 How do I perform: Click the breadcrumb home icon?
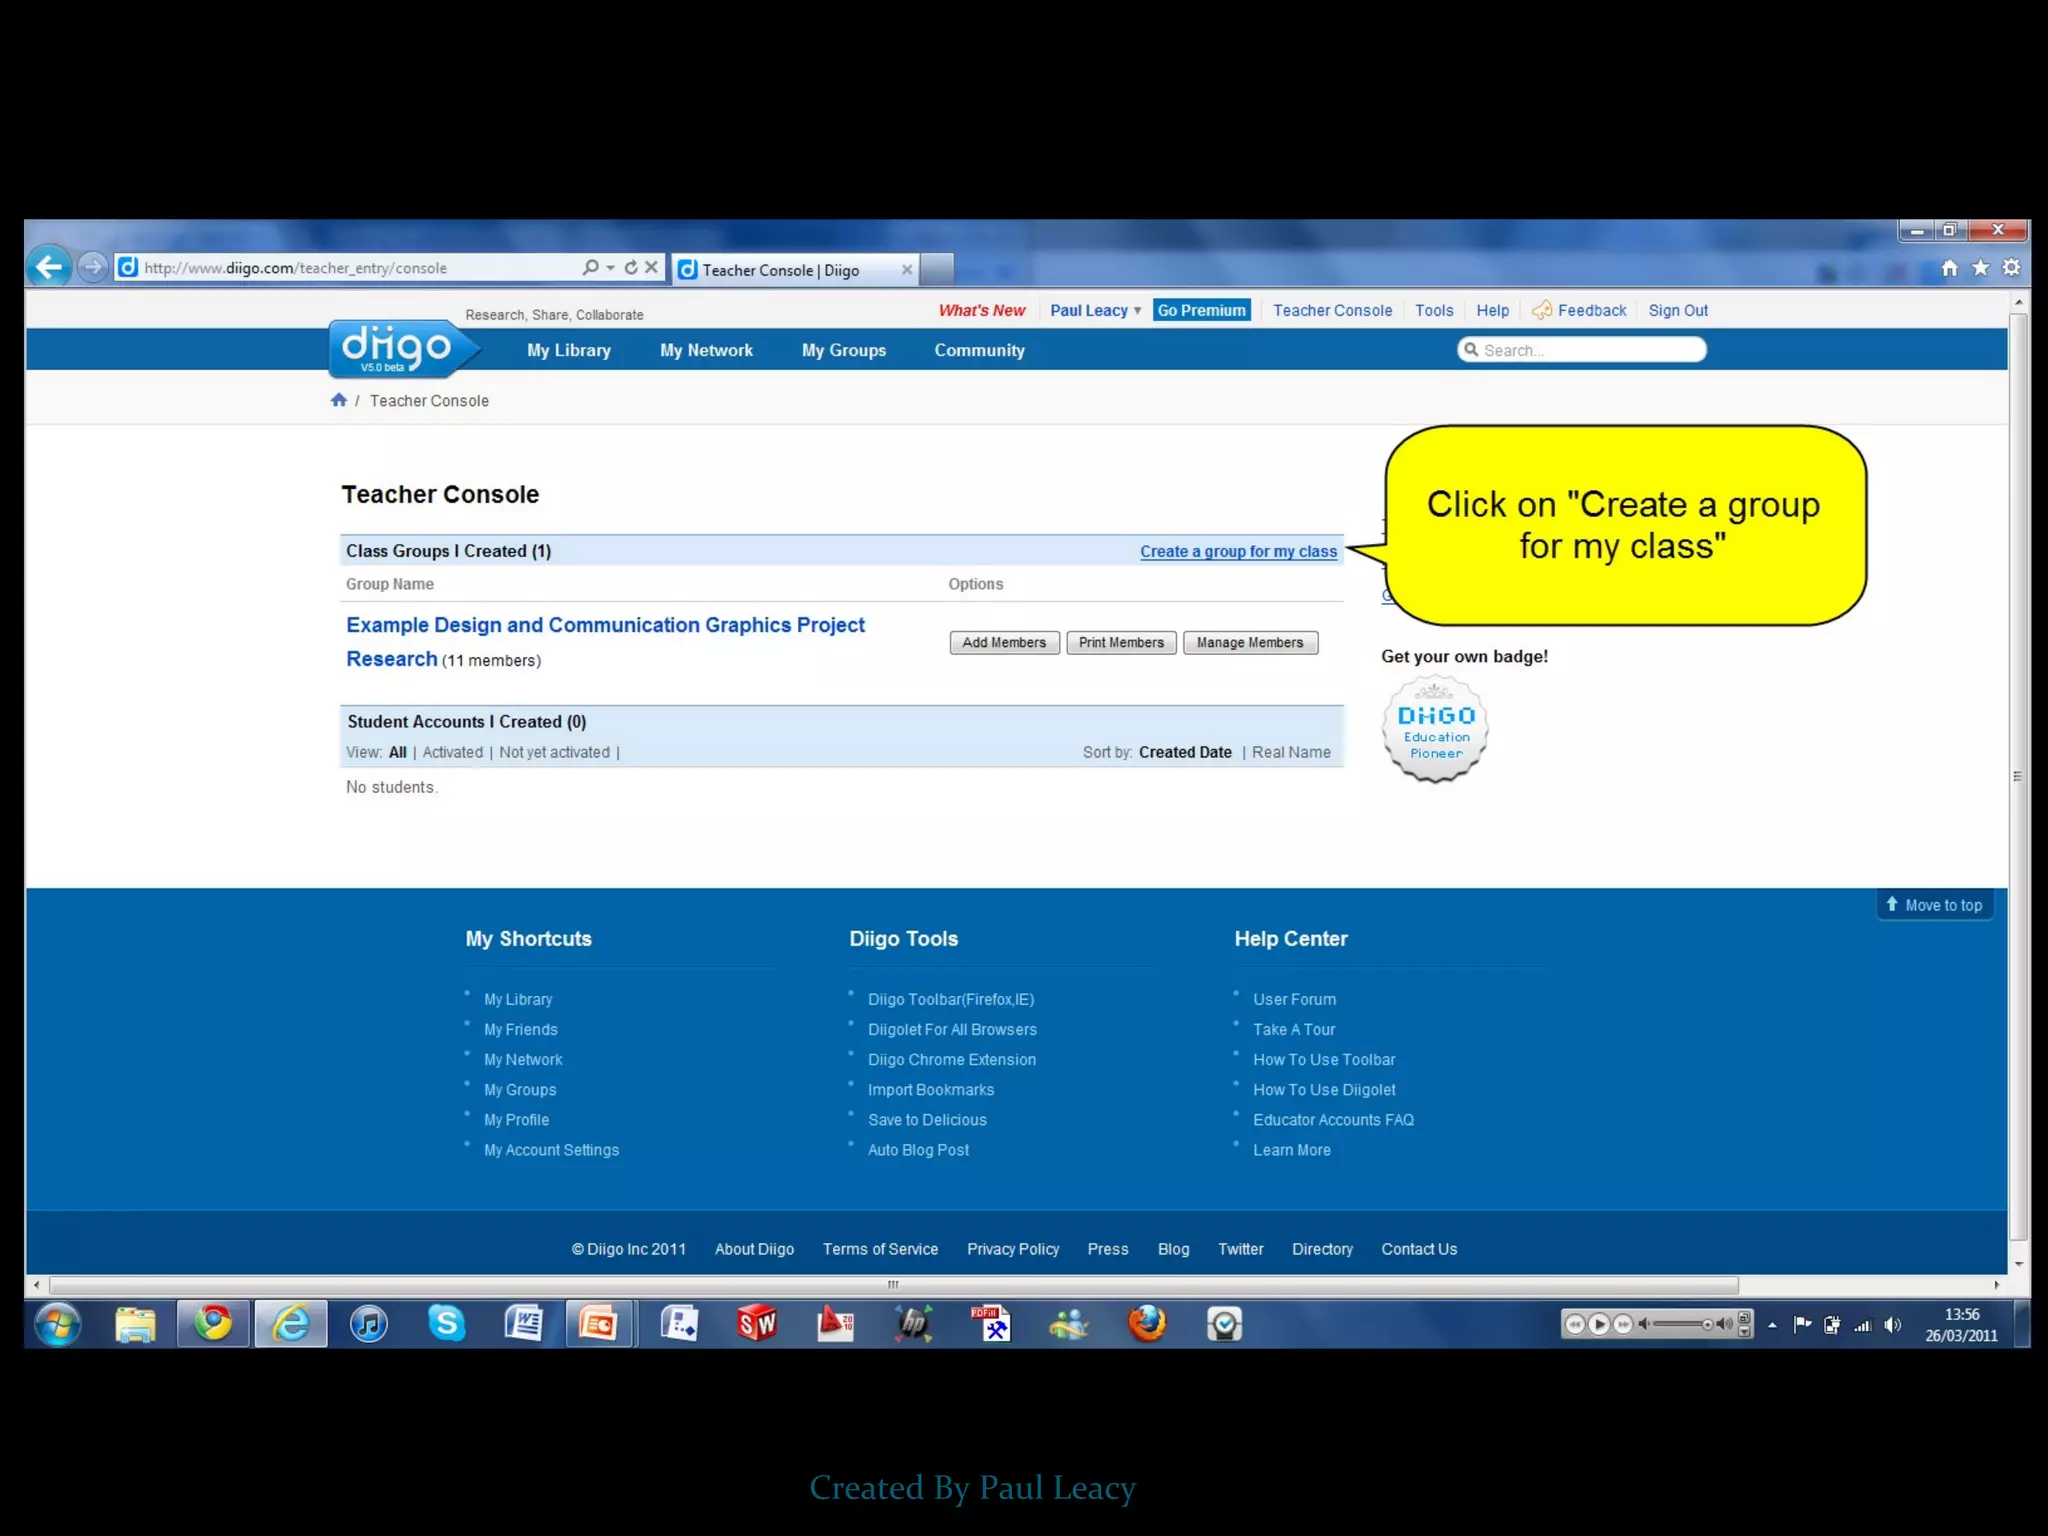point(339,400)
